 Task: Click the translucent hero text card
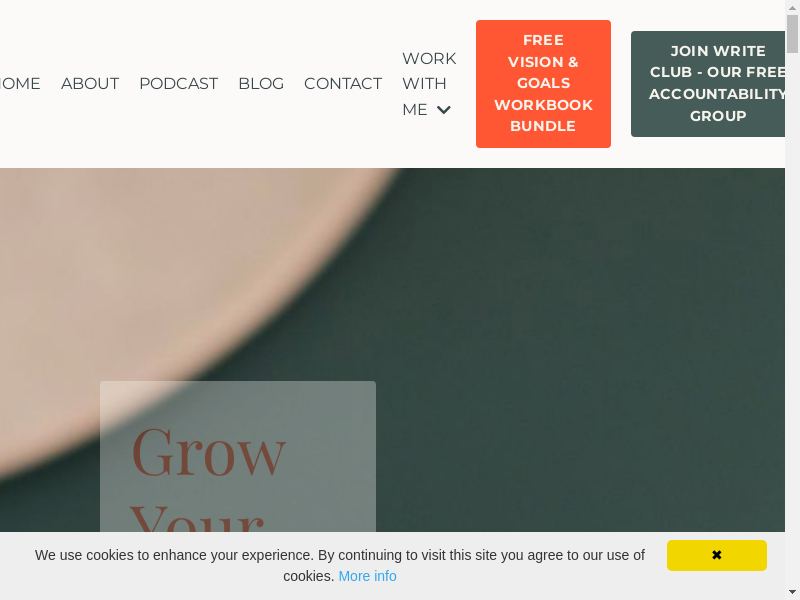point(238,457)
